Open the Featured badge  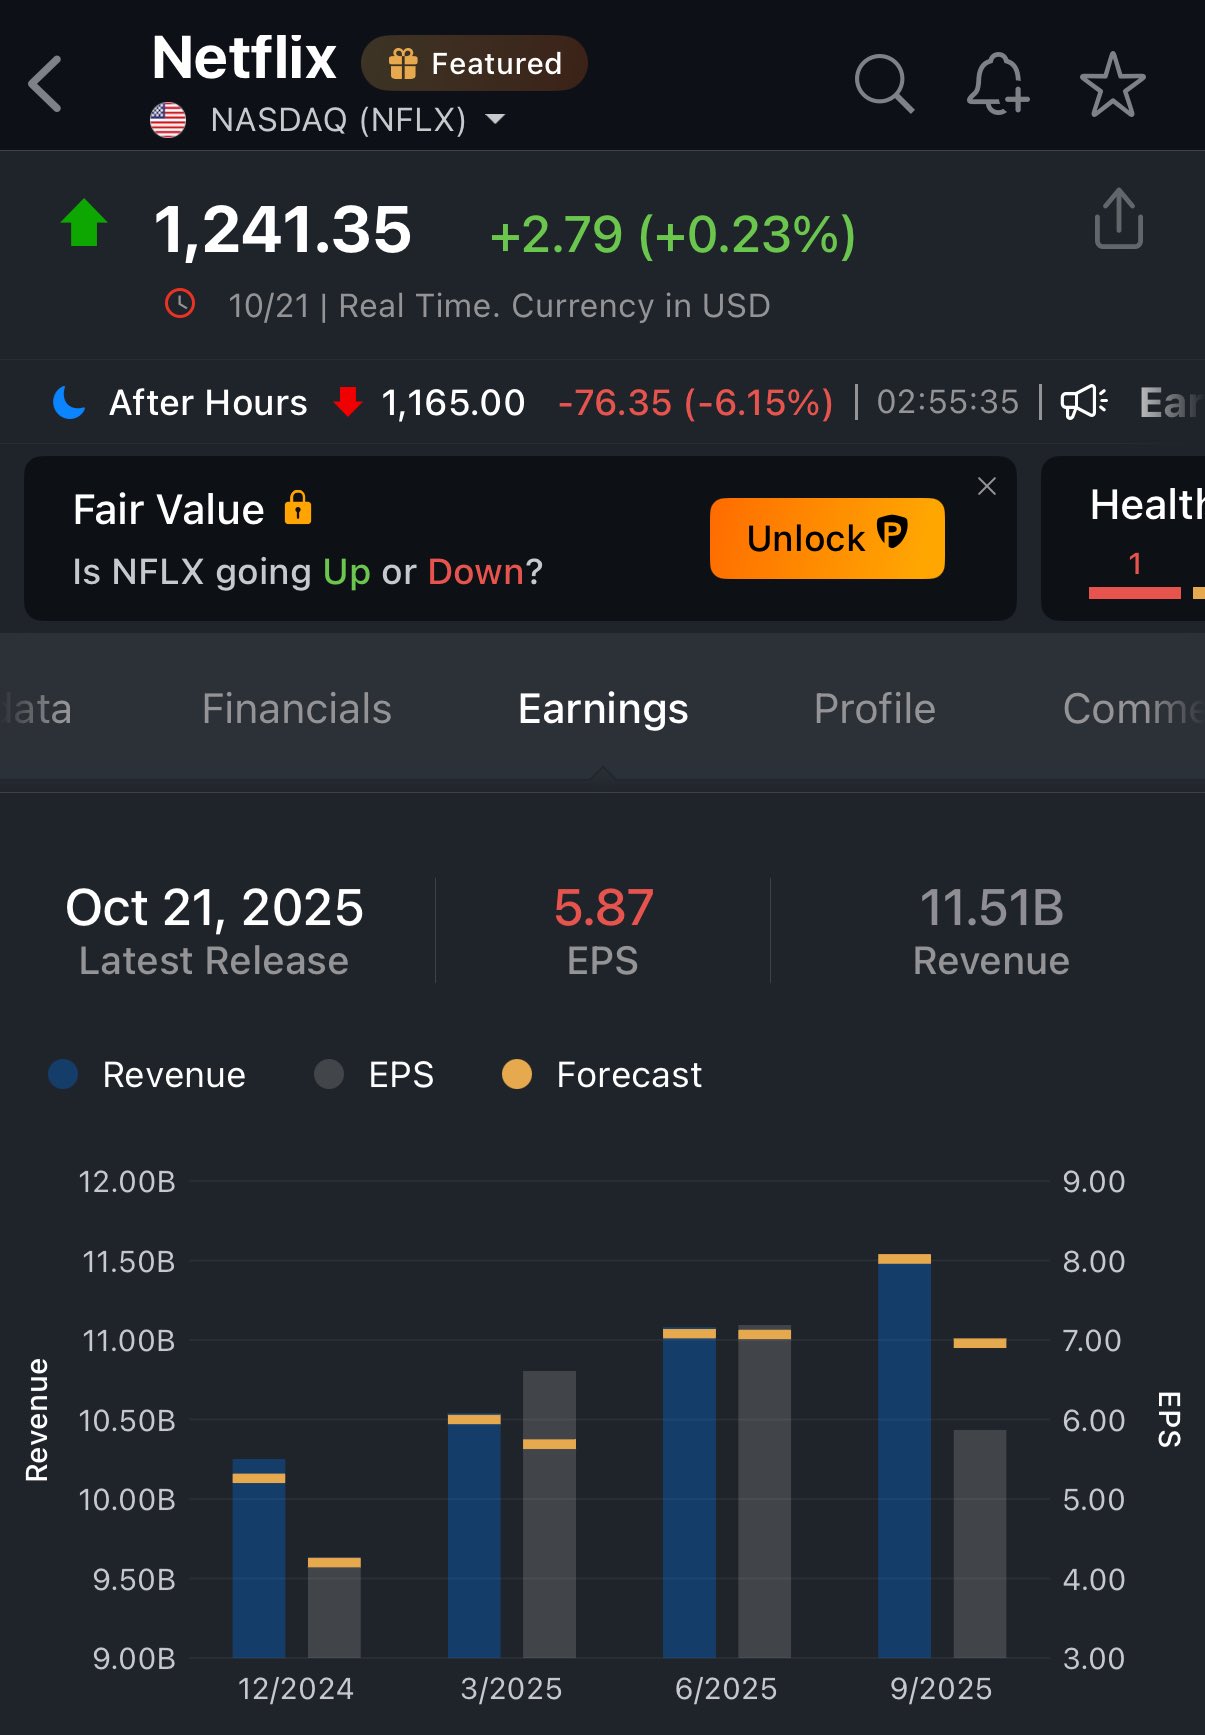(x=474, y=64)
